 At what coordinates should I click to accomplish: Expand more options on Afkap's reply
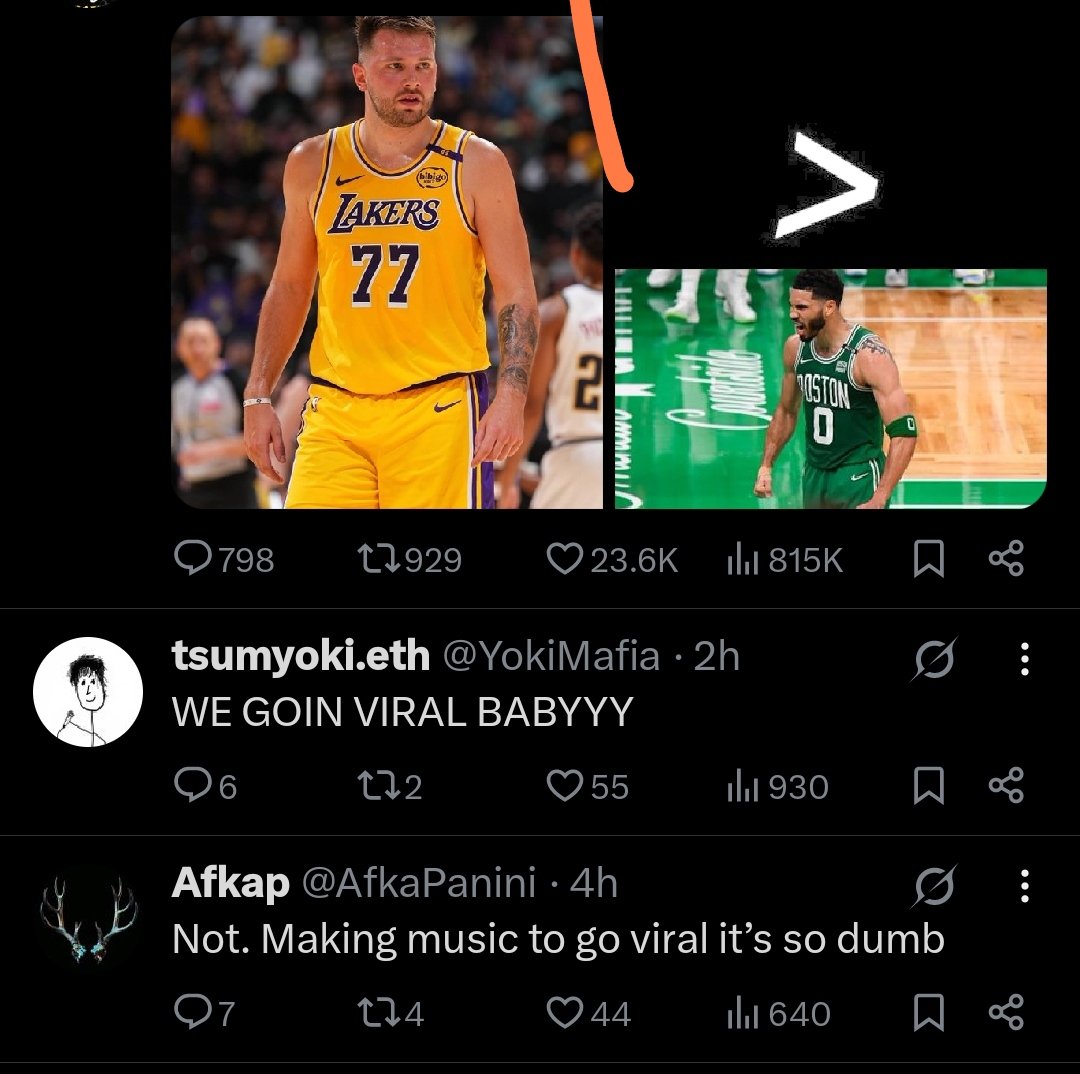1024,885
